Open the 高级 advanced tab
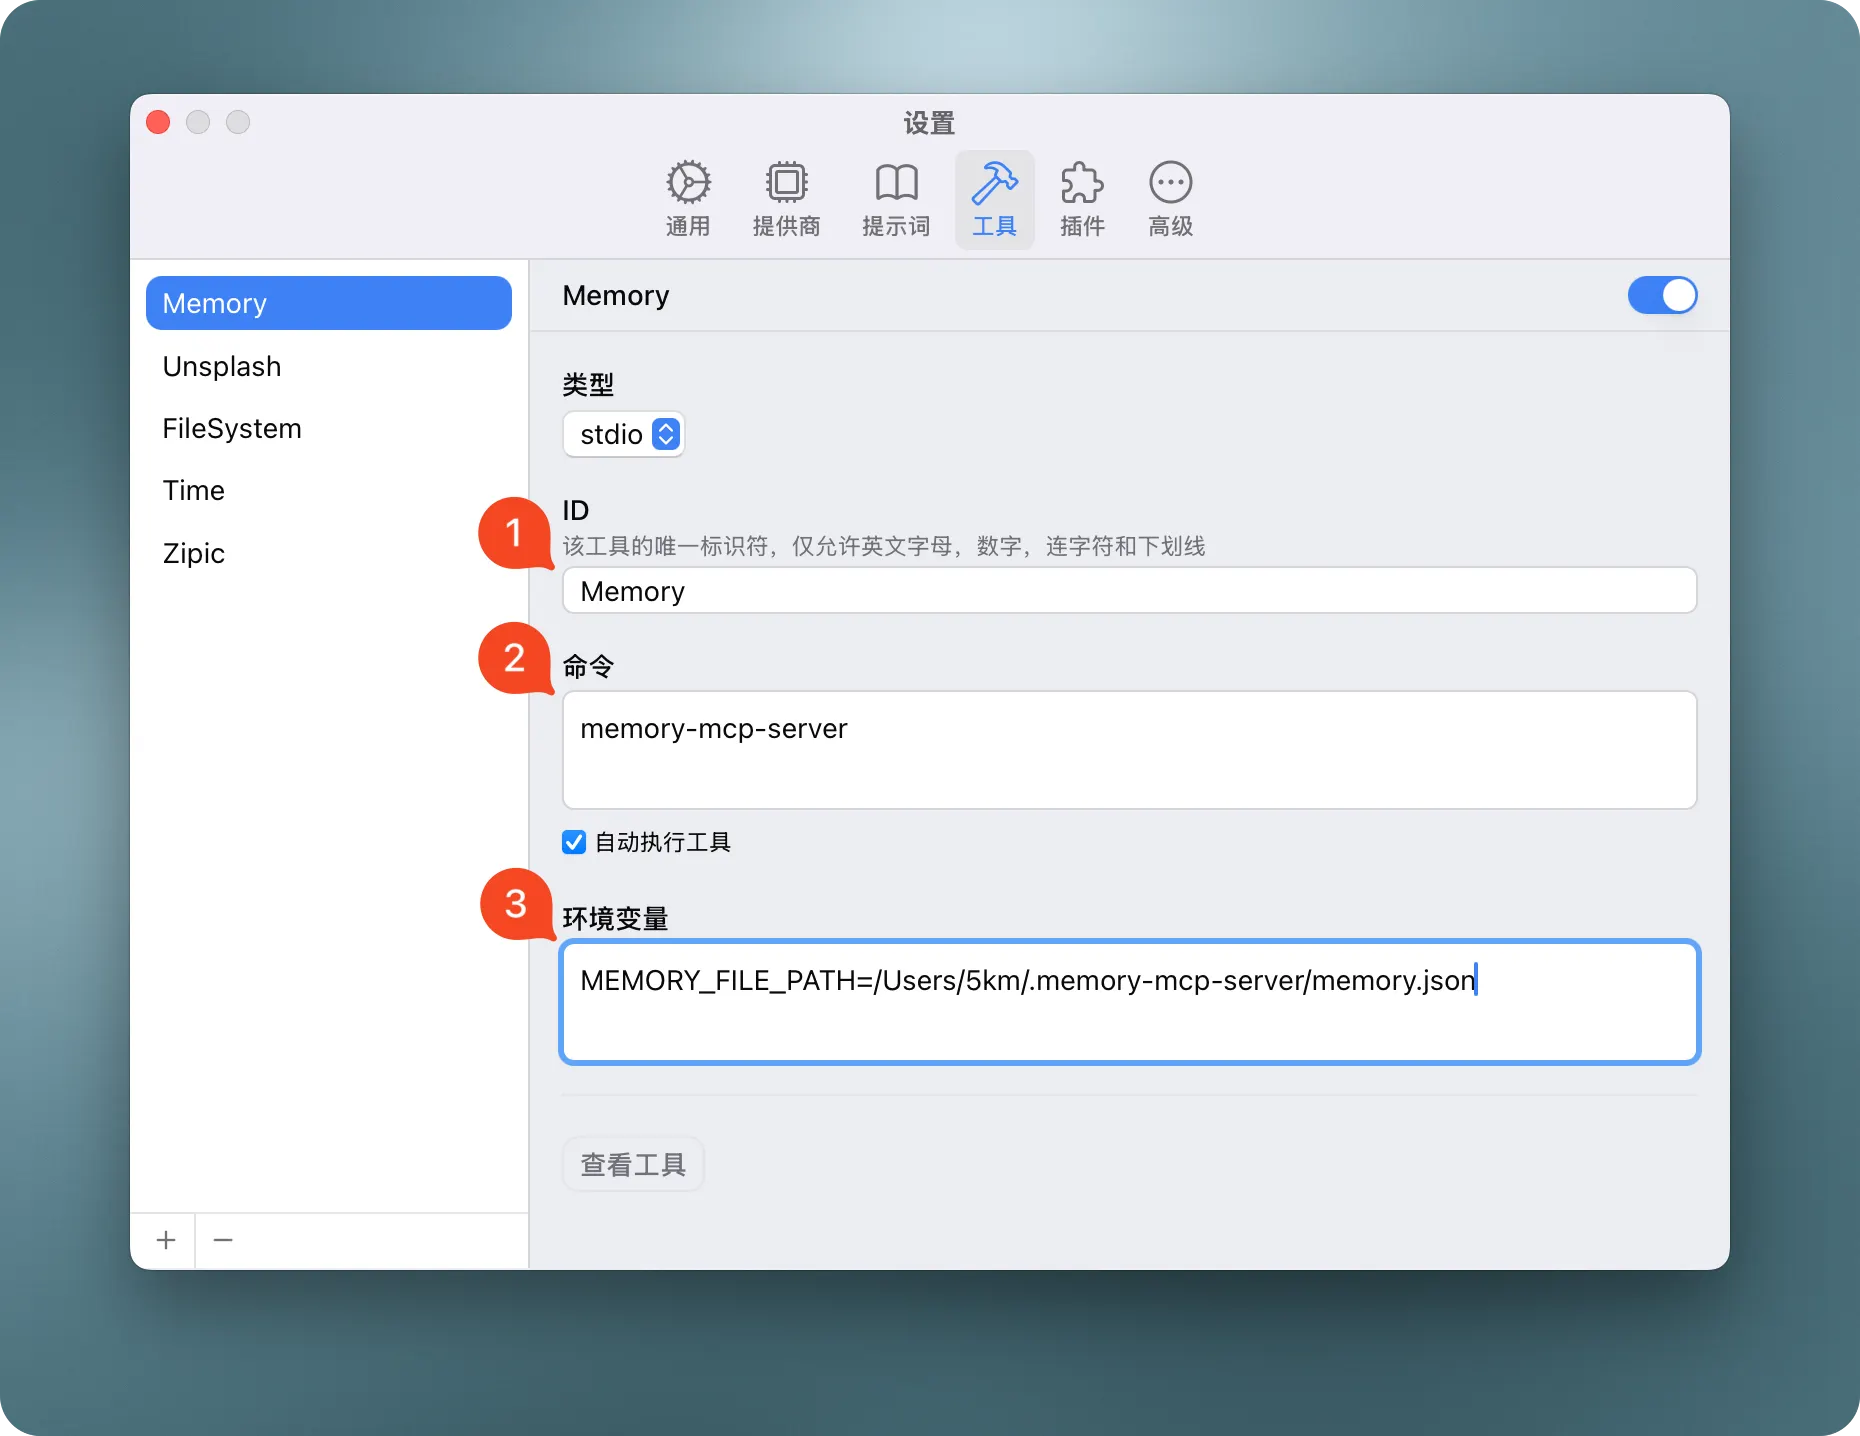 1170,200
